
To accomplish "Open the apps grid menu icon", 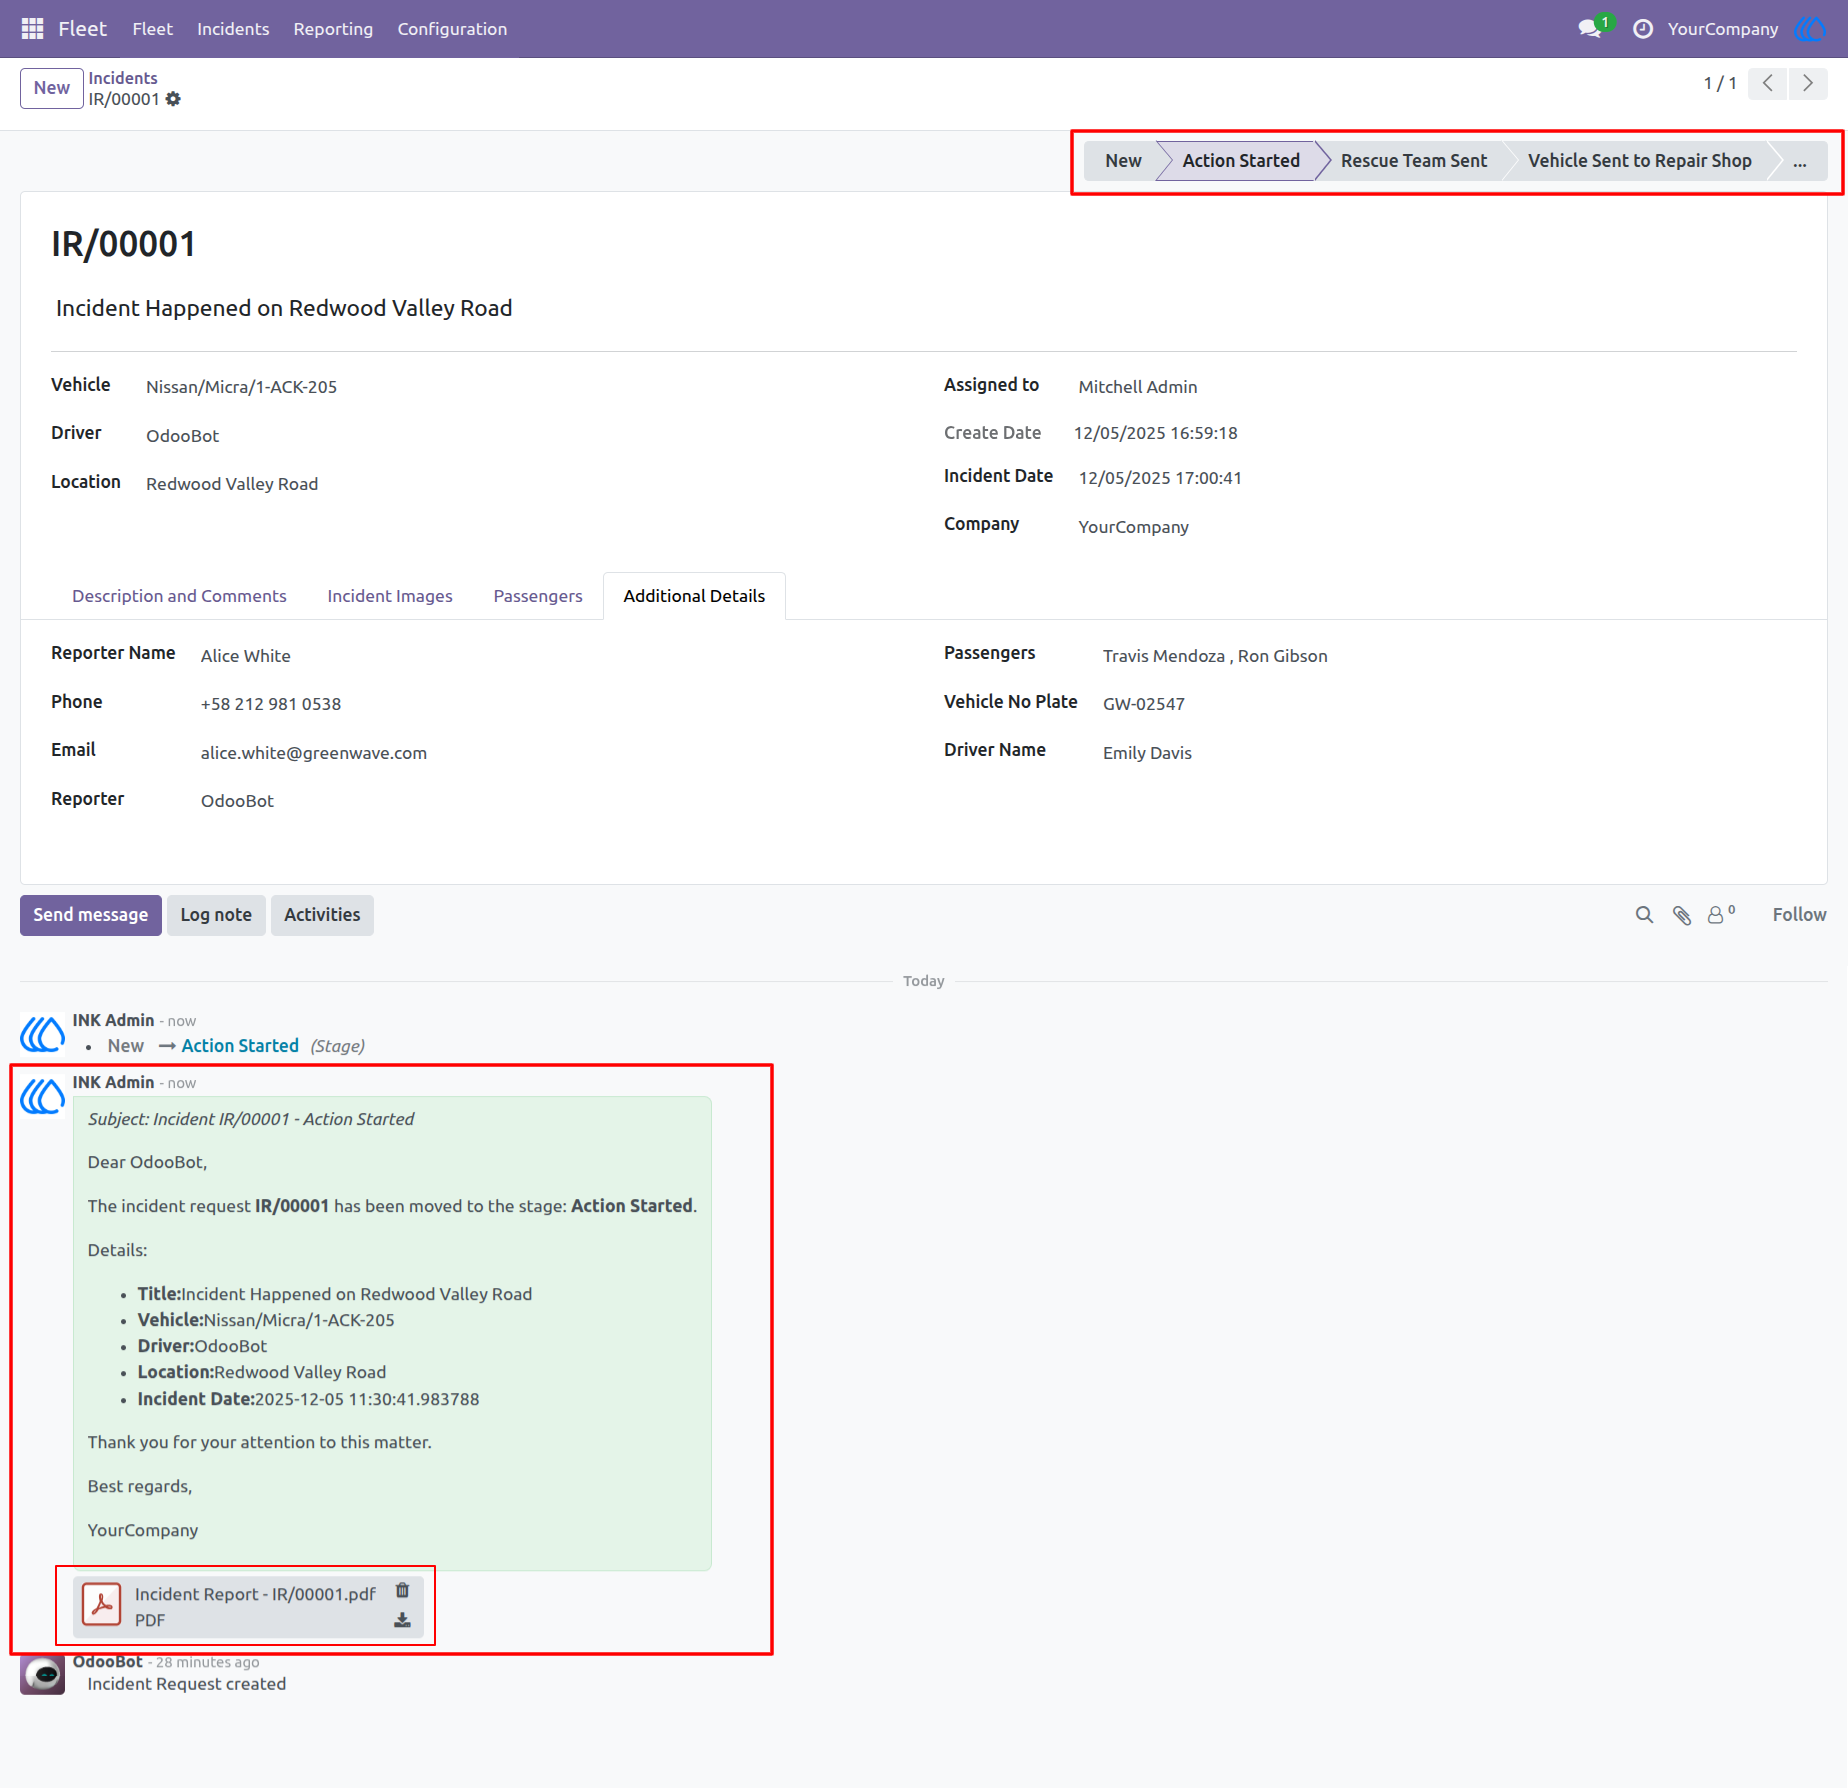I will pos(32,29).
